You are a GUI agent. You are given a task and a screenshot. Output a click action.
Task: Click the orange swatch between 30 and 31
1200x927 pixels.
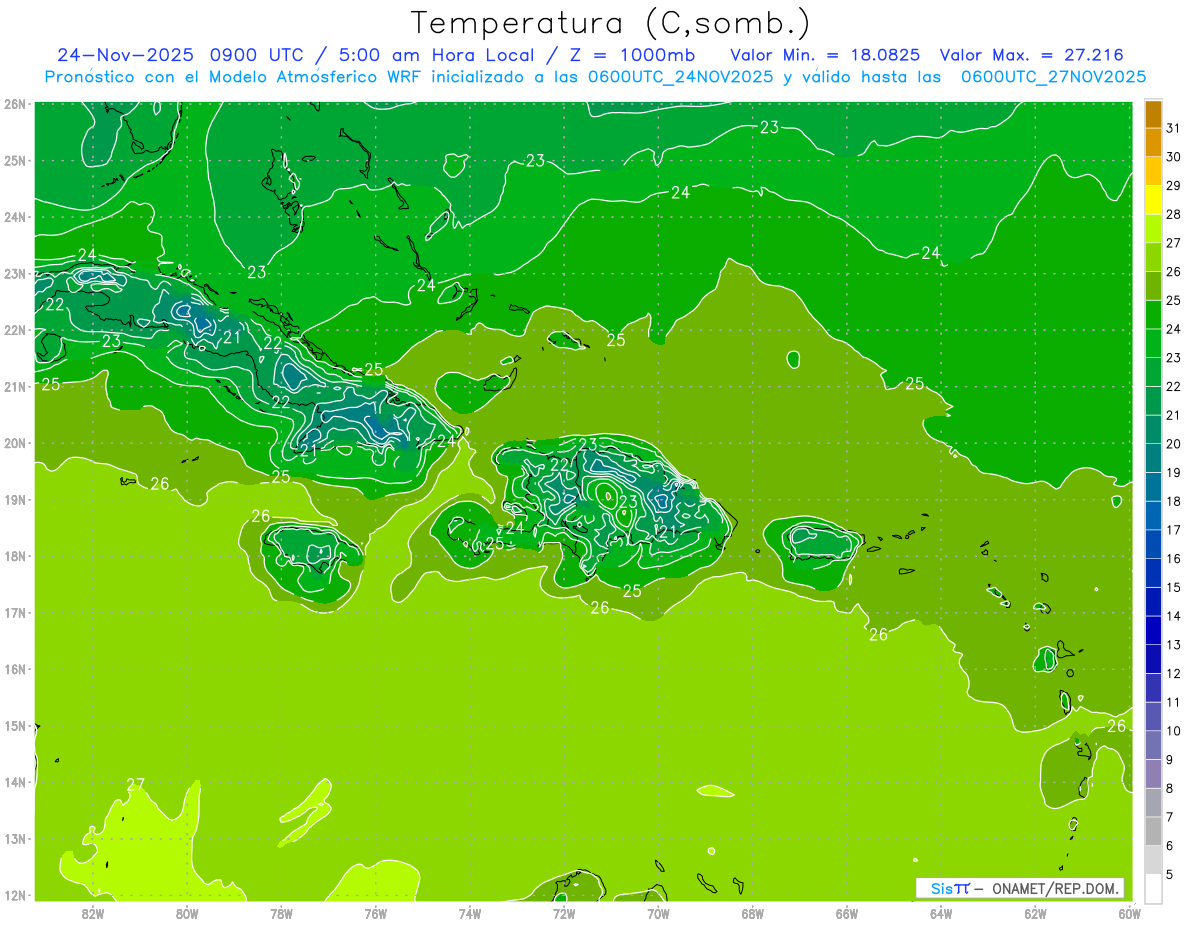coord(1153,142)
